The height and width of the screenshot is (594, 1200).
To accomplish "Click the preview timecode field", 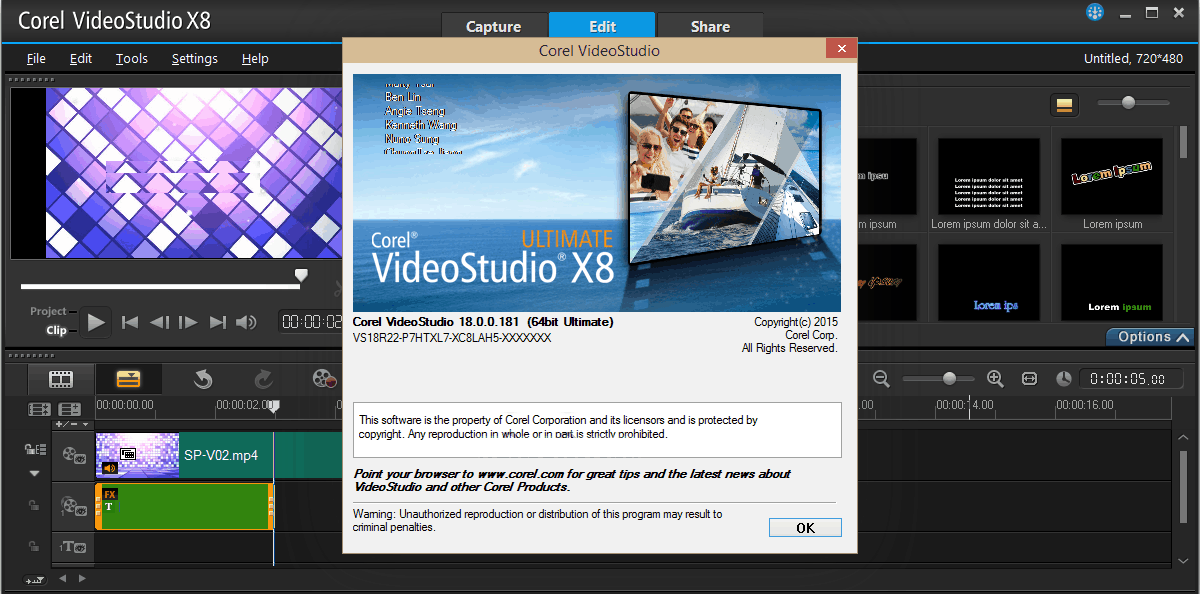I will [x=312, y=322].
